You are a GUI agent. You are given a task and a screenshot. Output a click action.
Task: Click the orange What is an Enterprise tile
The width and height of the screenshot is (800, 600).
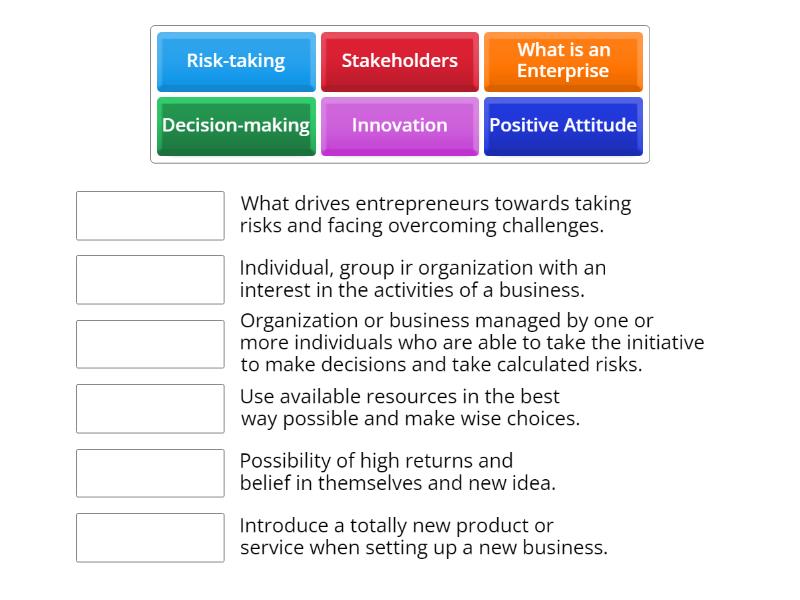tap(563, 61)
